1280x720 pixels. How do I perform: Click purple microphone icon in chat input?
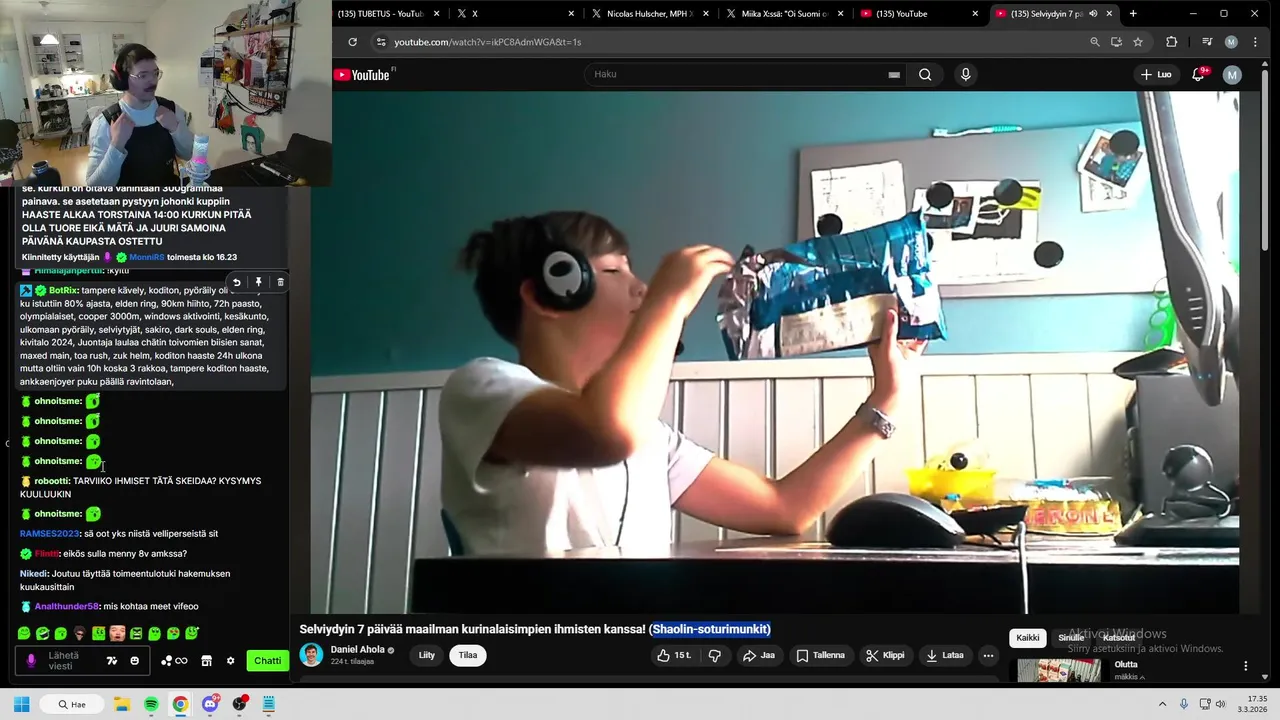[31, 660]
